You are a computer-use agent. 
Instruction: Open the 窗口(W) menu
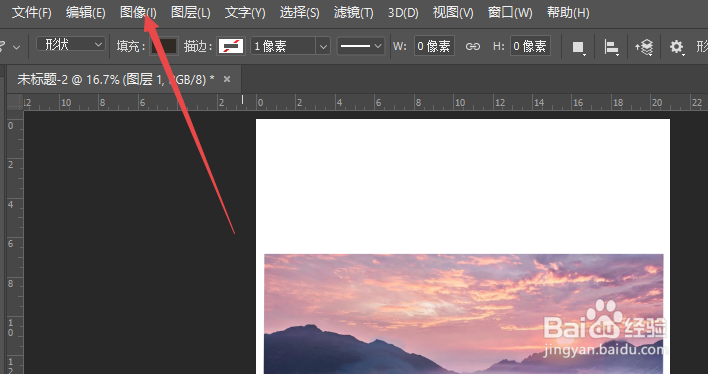pyautogui.click(x=510, y=13)
